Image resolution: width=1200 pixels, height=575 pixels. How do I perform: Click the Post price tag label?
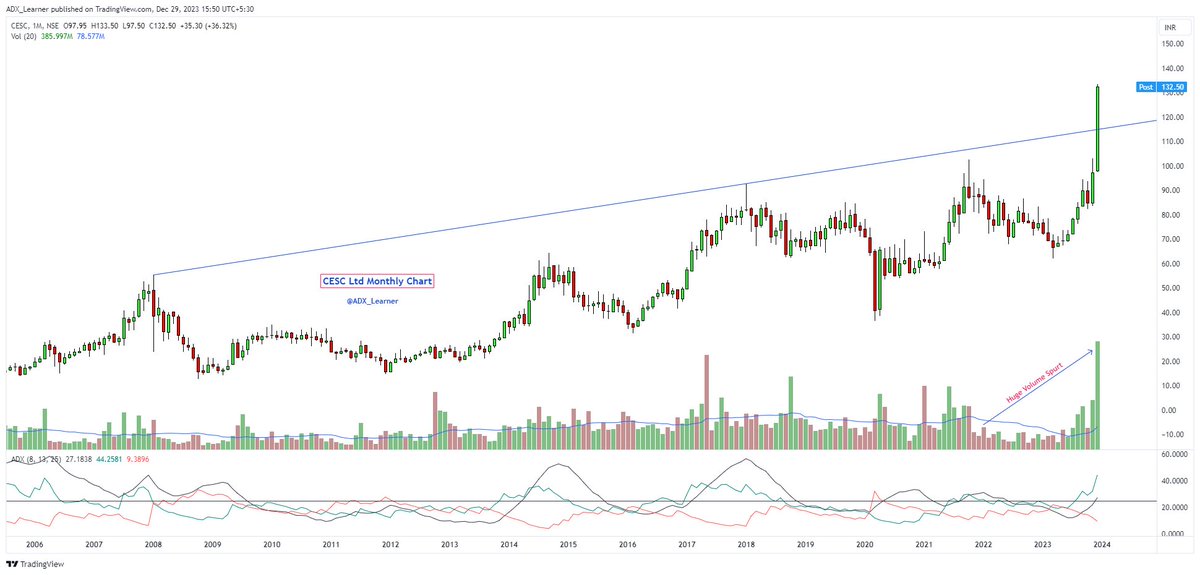1146,87
